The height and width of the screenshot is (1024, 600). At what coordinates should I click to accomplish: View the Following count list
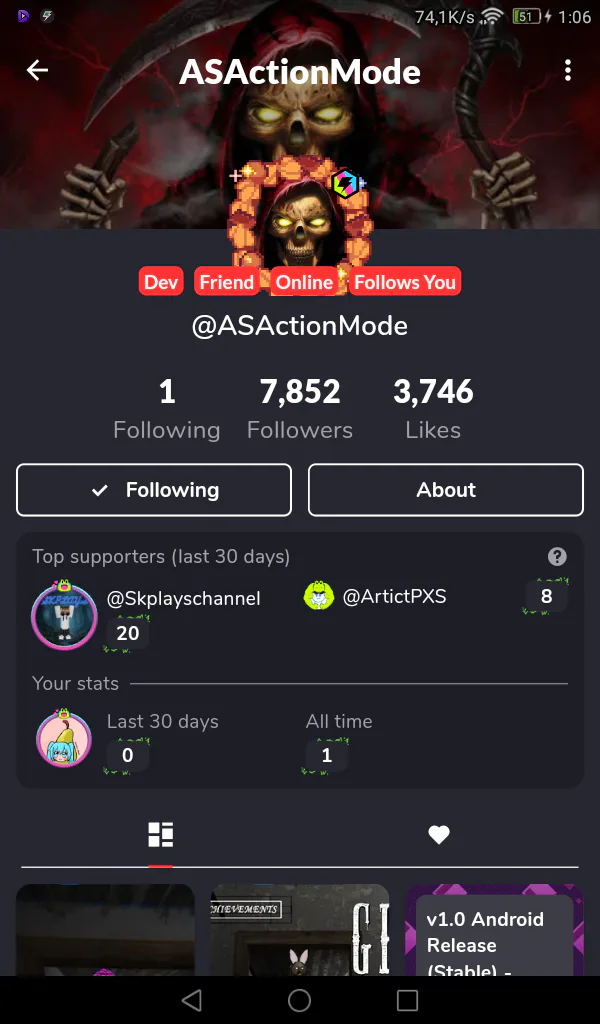pyautogui.click(x=166, y=408)
